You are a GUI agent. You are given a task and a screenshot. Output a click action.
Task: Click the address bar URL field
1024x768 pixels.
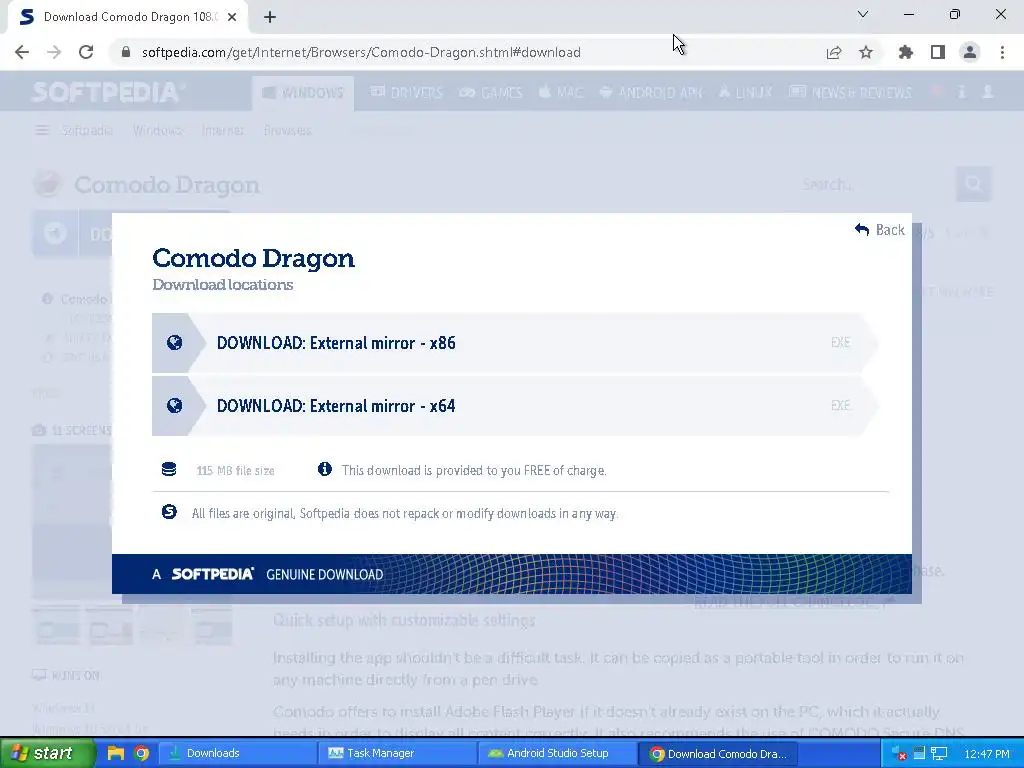470,52
